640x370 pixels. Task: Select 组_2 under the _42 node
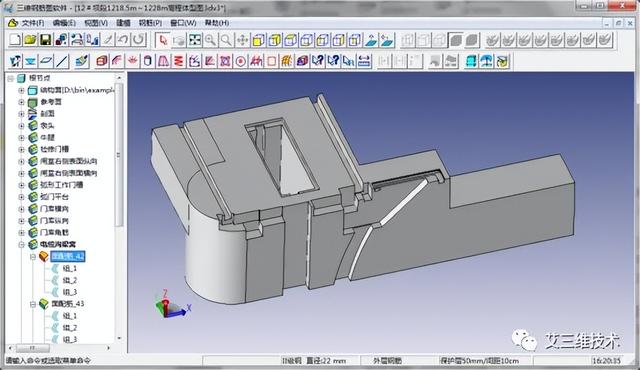(x=70, y=280)
